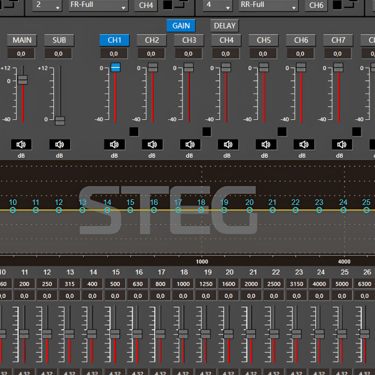Select EQ node 17 on the graph
This screenshot has height=375, width=375.
point(178,210)
